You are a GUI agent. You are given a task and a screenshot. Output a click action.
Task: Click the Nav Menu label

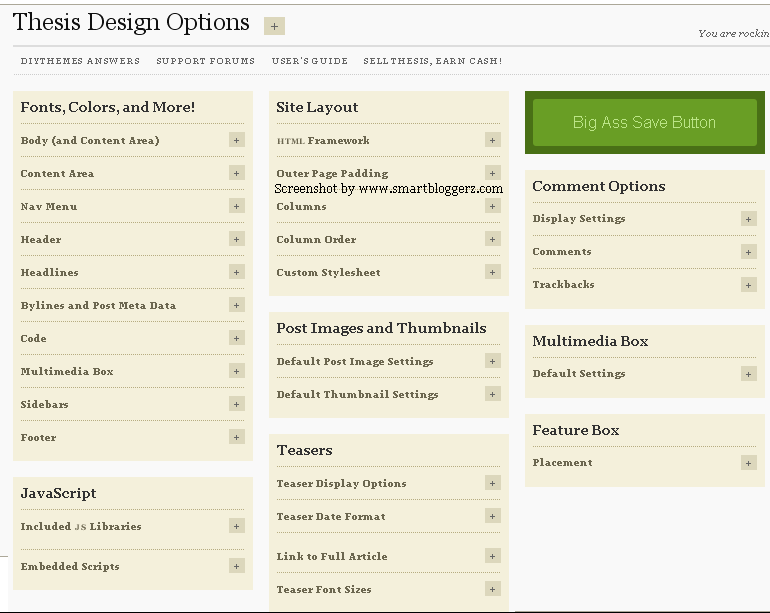[x=49, y=206]
